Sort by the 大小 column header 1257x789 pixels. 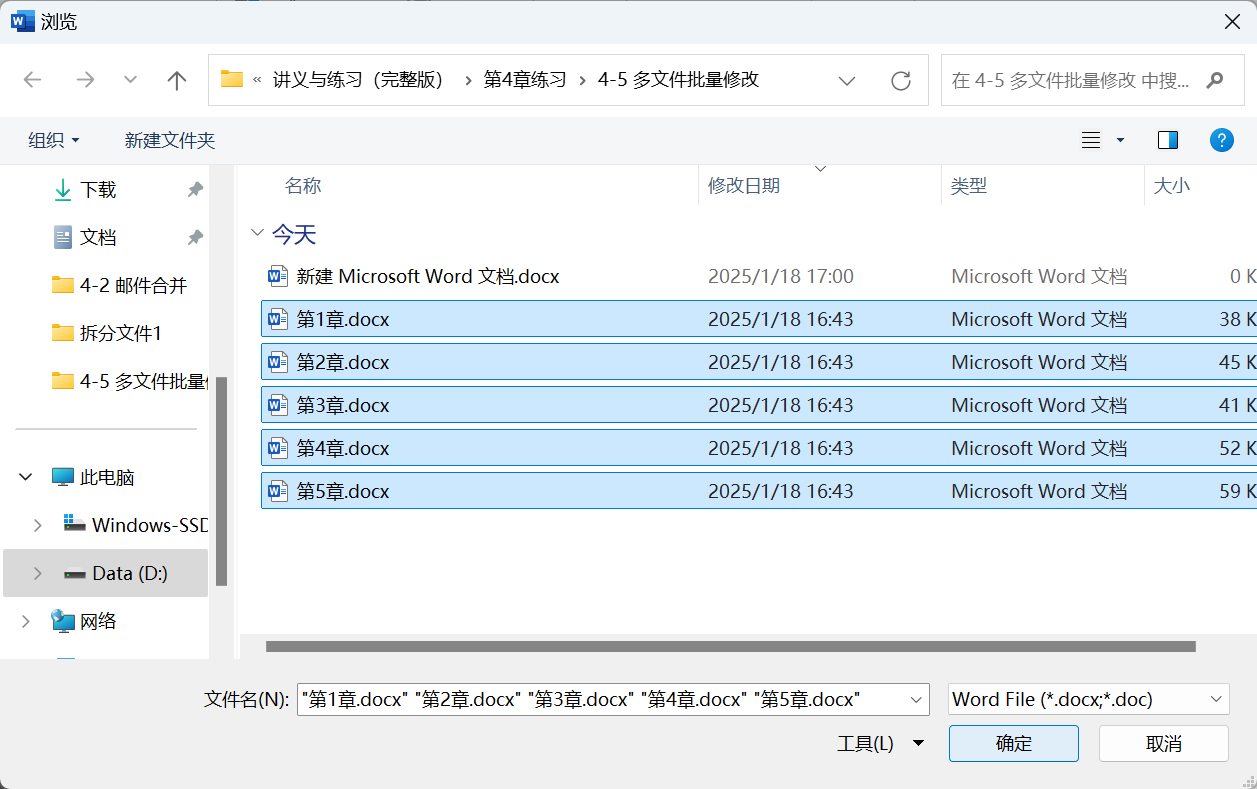point(1172,186)
